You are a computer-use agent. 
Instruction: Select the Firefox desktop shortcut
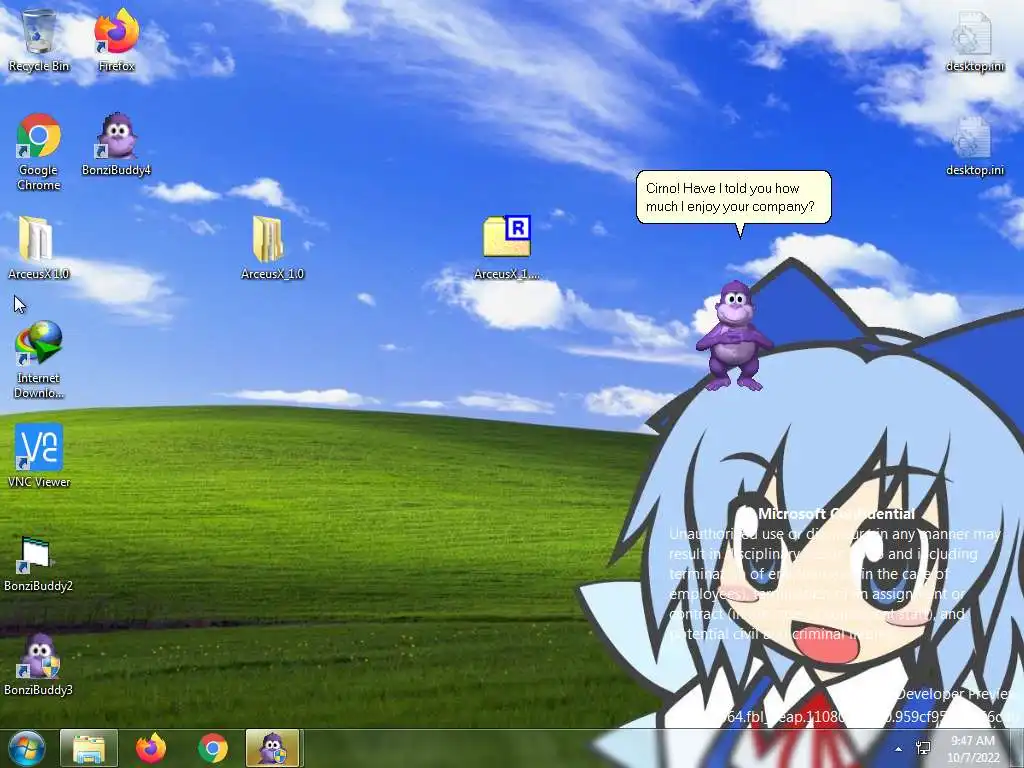pos(116,40)
